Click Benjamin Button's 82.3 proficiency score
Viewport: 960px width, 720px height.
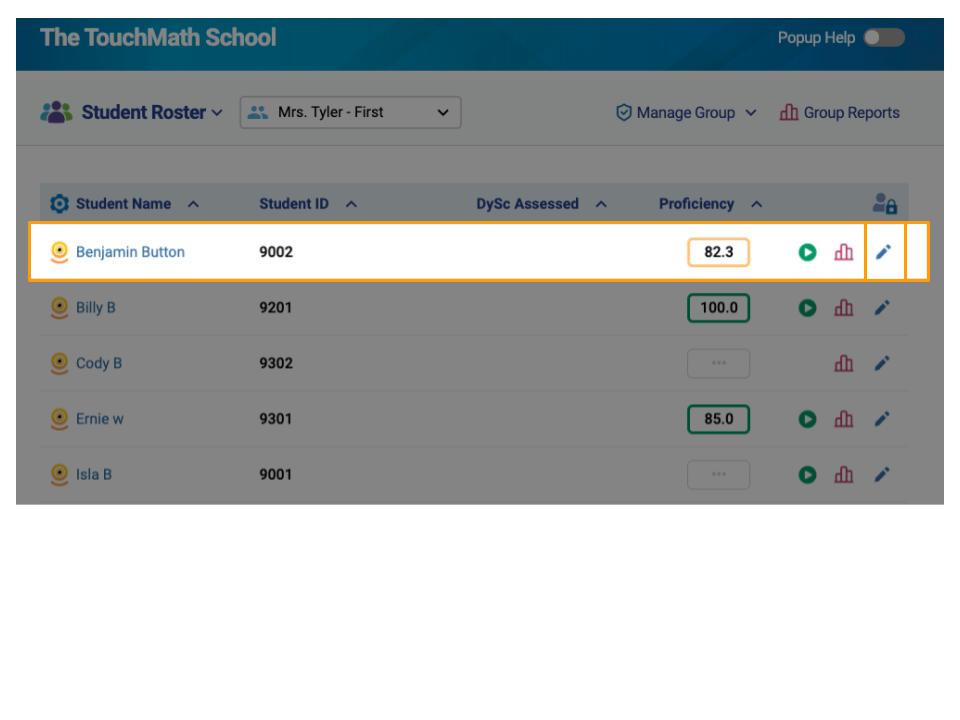pyautogui.click(x=718, y=252)
